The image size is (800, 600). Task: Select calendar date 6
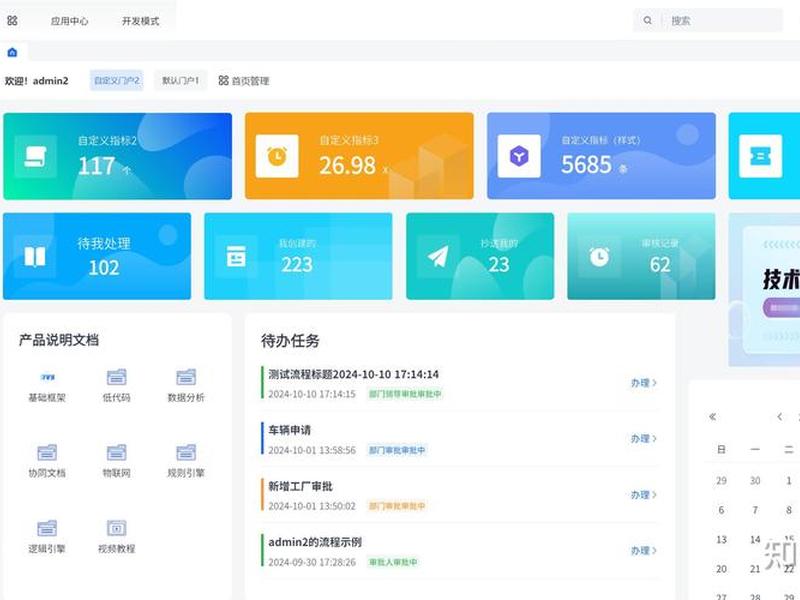point(721,510)
